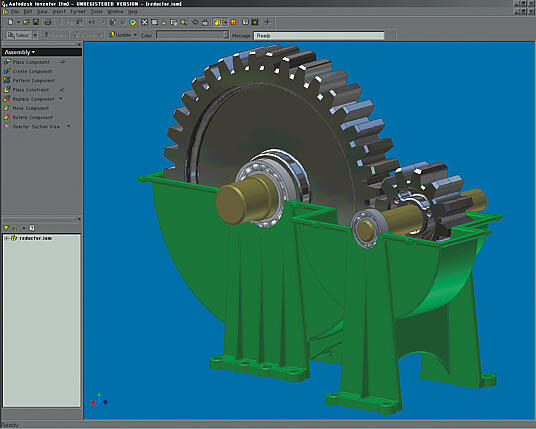Click the Help question-mark icon
This screenshot has width=536, height=429.
pyautogui.click(x=245, y=22)
